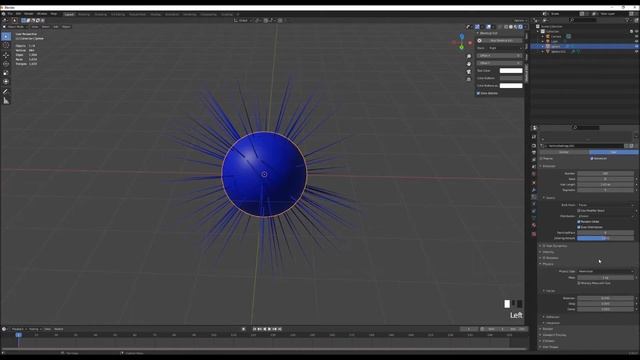640x360 pixels.
Task: Expand the Viewport Display panel
Action: [x=554, y=335]
